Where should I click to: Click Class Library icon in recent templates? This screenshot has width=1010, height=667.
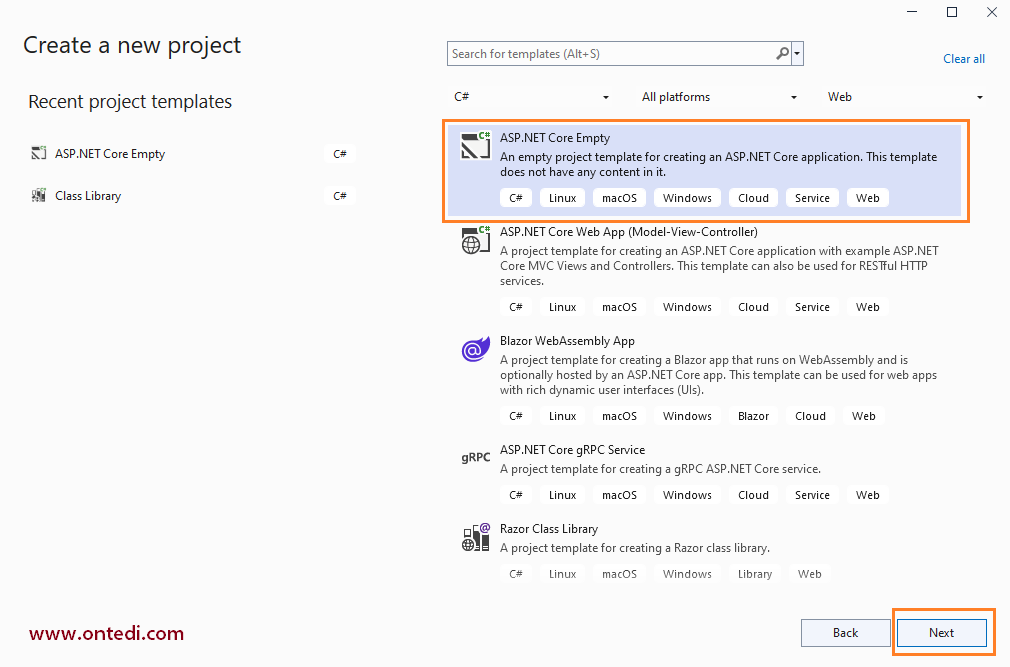pos(39,195)
